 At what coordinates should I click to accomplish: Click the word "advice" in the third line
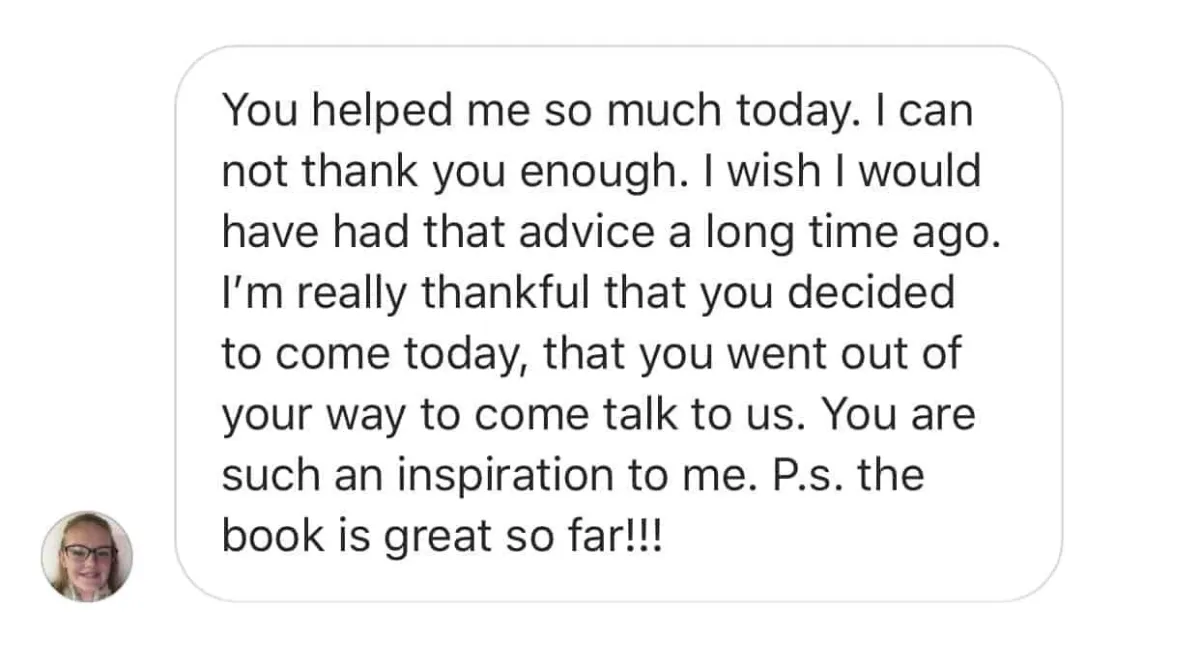[568, 232]
